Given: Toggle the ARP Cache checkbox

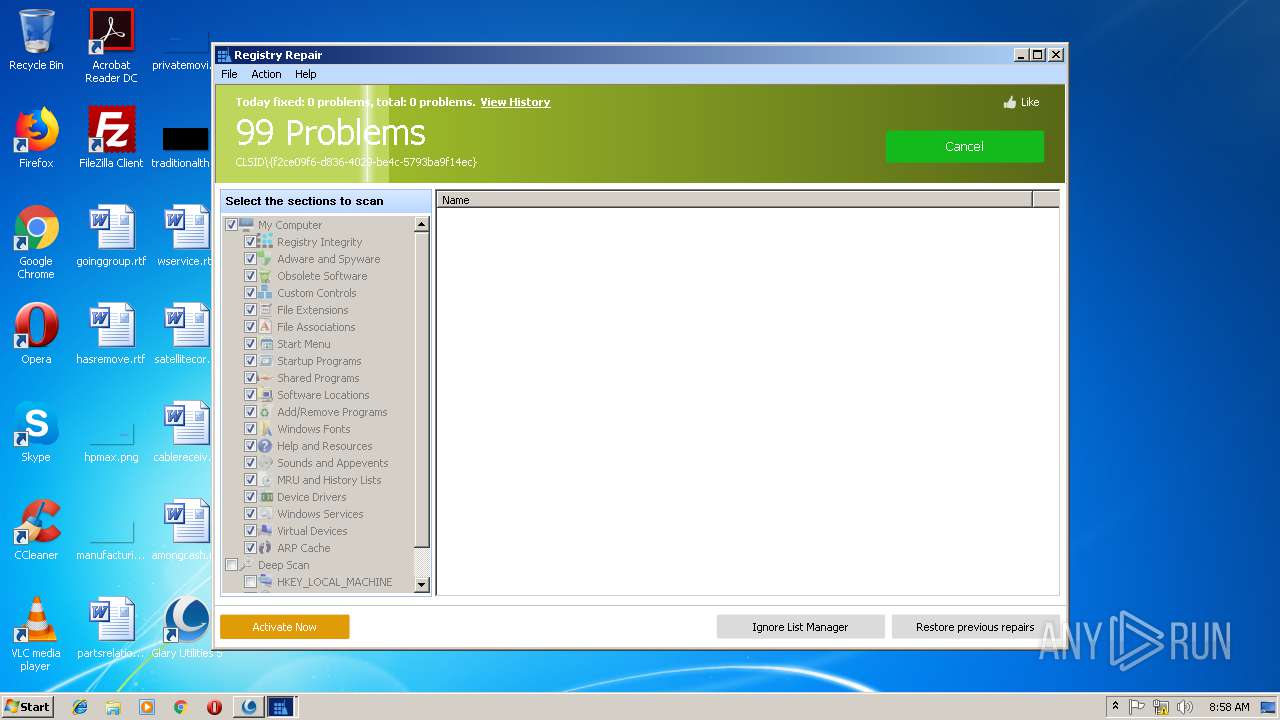Looking at the screenshot, I should (251, 548).
